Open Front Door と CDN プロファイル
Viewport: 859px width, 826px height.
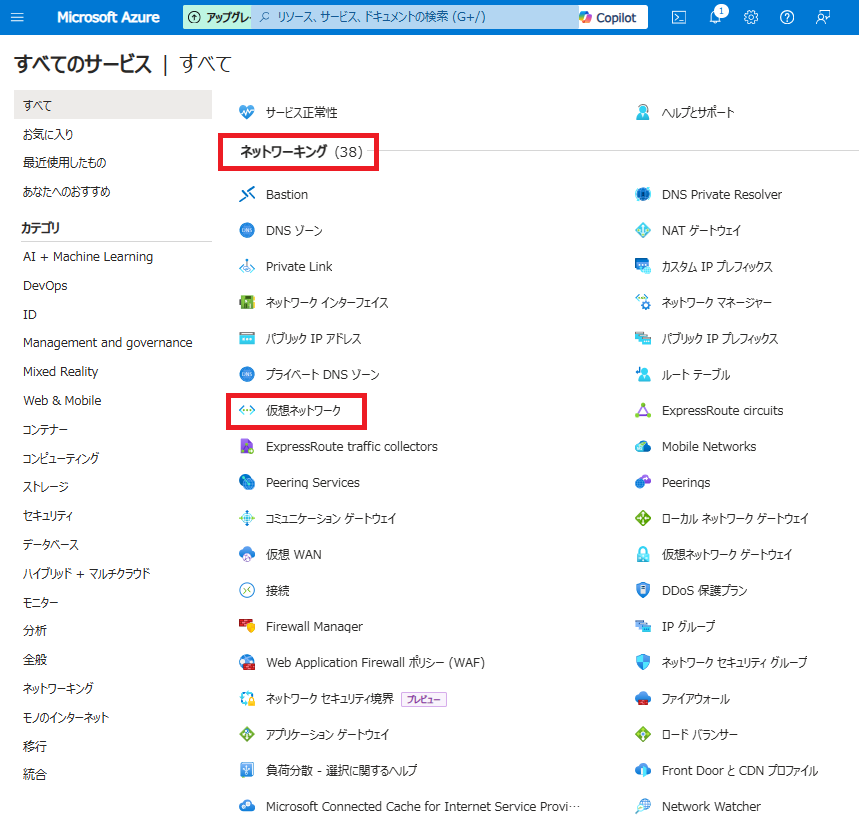[x=740, y=771]
